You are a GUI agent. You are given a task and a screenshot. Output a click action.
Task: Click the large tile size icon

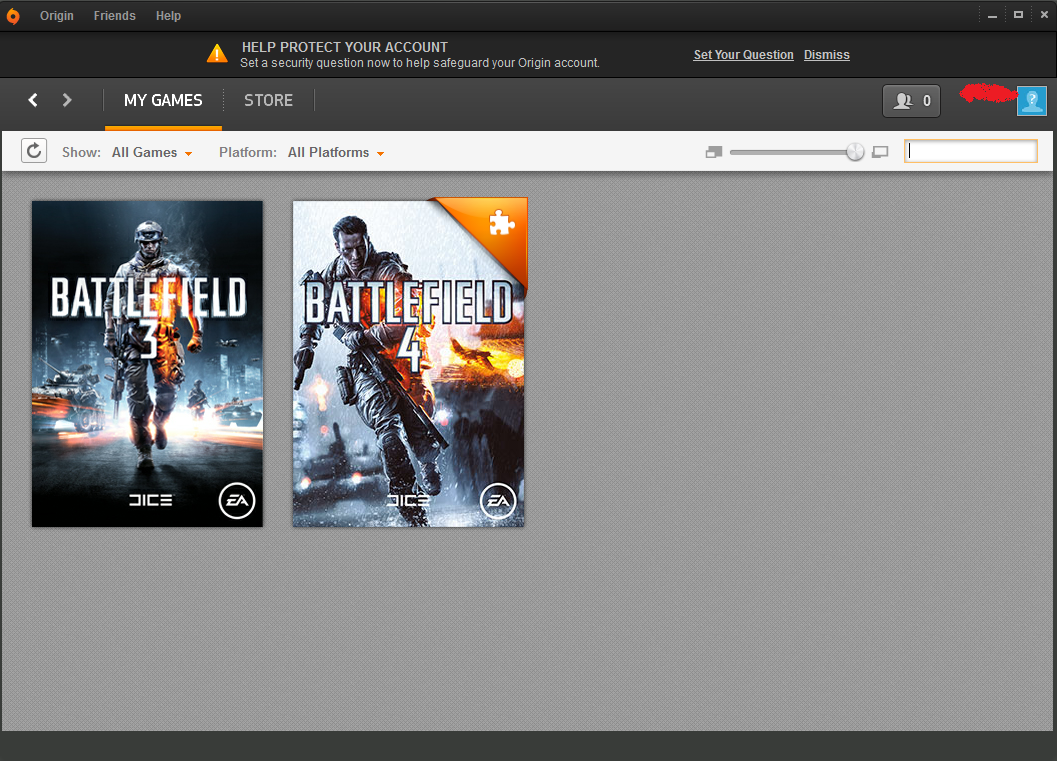[880, 152]
